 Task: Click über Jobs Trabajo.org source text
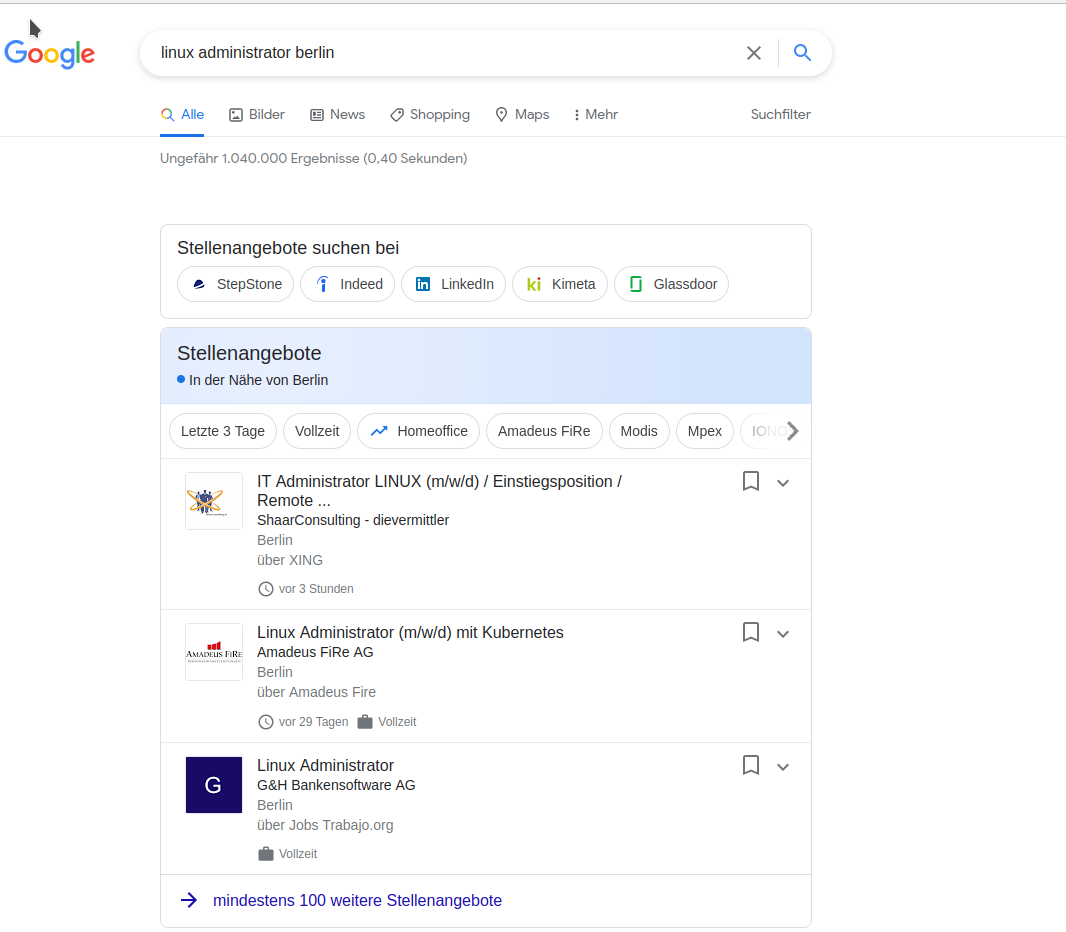click(x=325, y=825)
